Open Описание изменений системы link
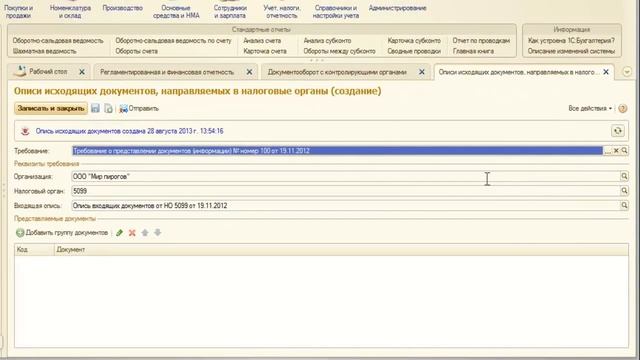640x360 pixels. 571,51
